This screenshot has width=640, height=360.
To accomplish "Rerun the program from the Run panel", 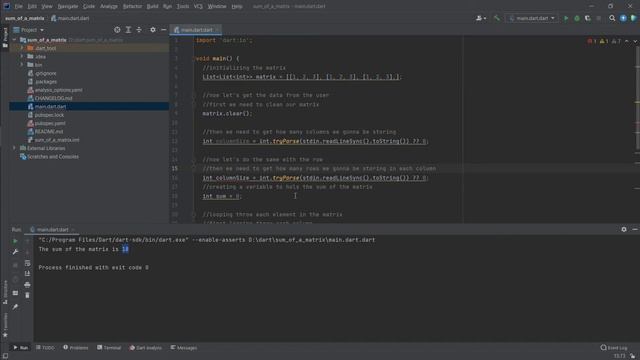I will [15, 241].
